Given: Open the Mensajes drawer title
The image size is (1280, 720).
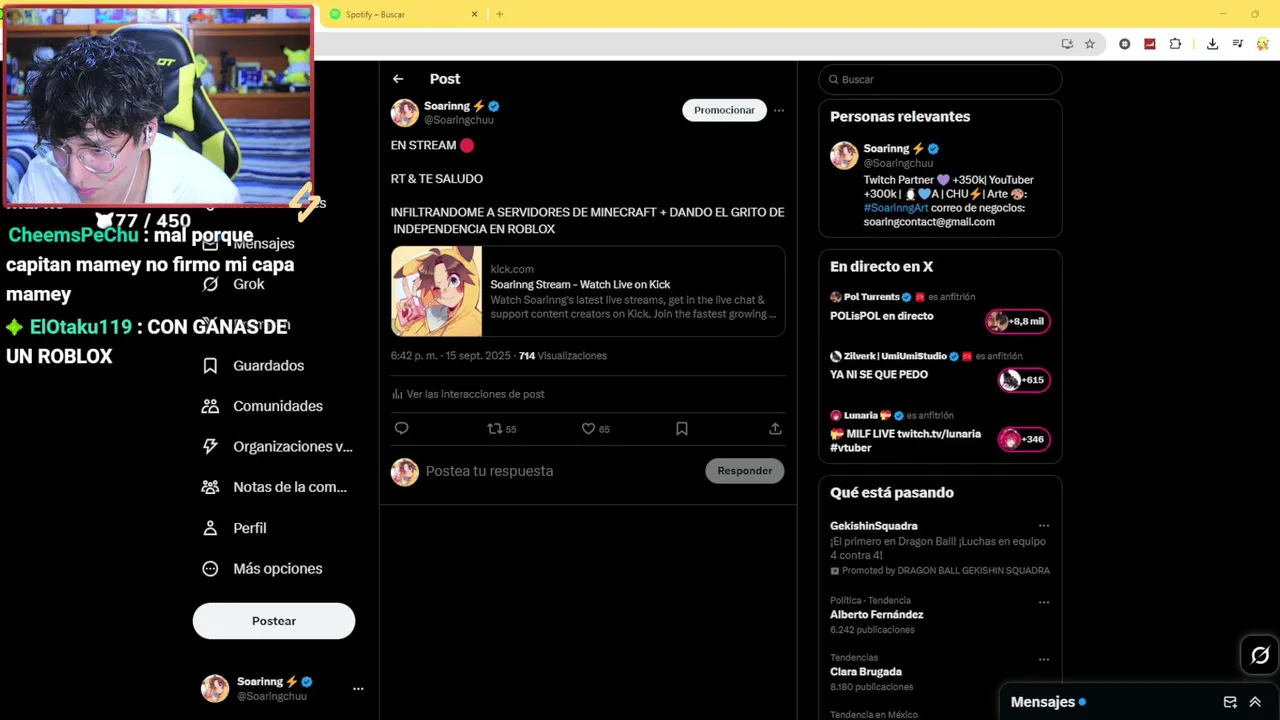Looking at the screenshot, I should 1043,702.
